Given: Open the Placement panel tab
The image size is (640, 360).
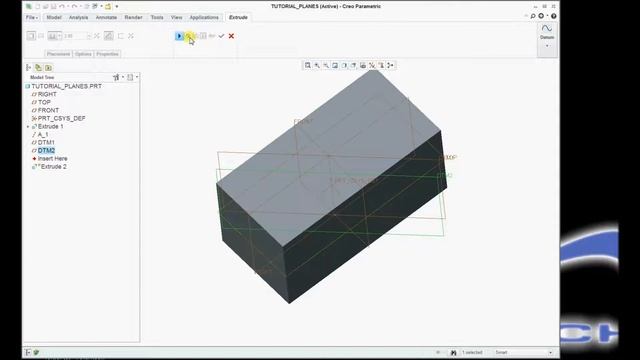Looking at the screenshot, I should pos(58,54).
